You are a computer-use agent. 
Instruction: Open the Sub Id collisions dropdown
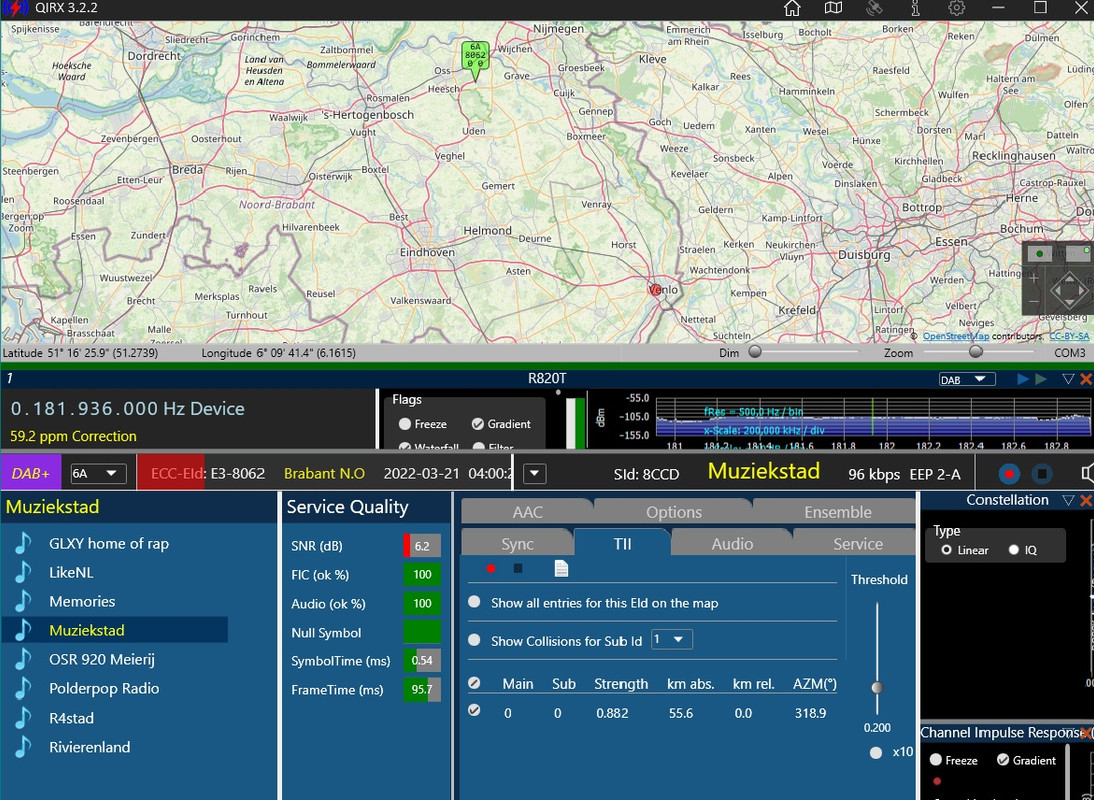point(671,640)
